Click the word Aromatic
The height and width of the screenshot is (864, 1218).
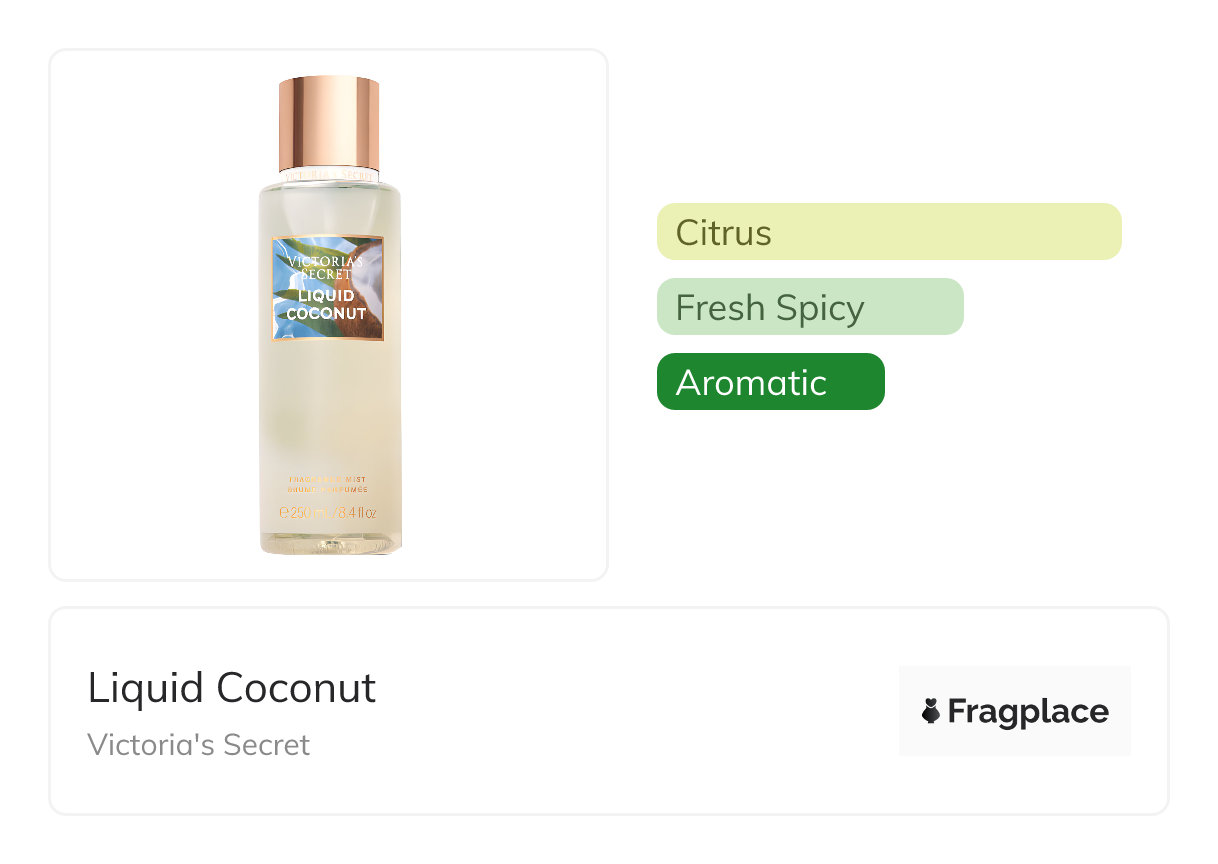pyautogui.click(x=751, y=382)
